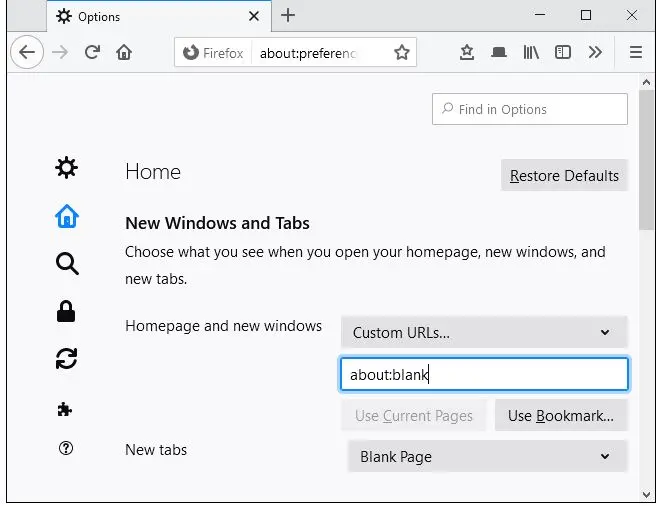Screen dimensions: 657x506
Task: Click the Use Bookmark button
Action: click(x=560, y=416)
